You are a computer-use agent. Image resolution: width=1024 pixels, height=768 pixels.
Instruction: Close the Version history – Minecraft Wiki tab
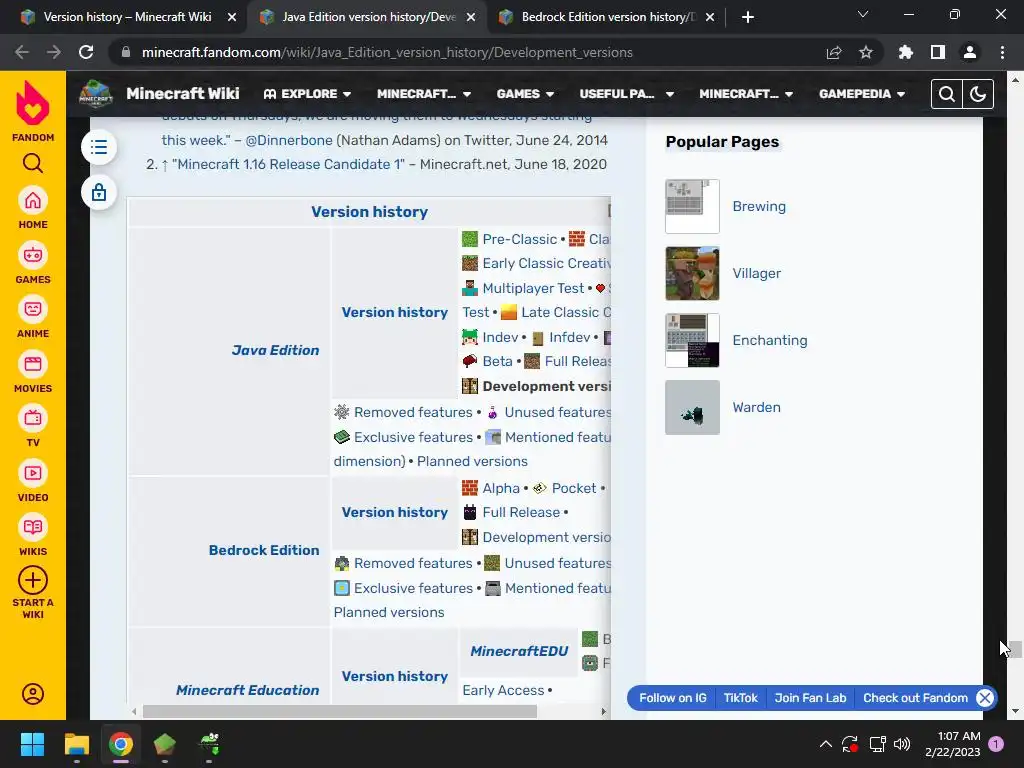(232, 17)
